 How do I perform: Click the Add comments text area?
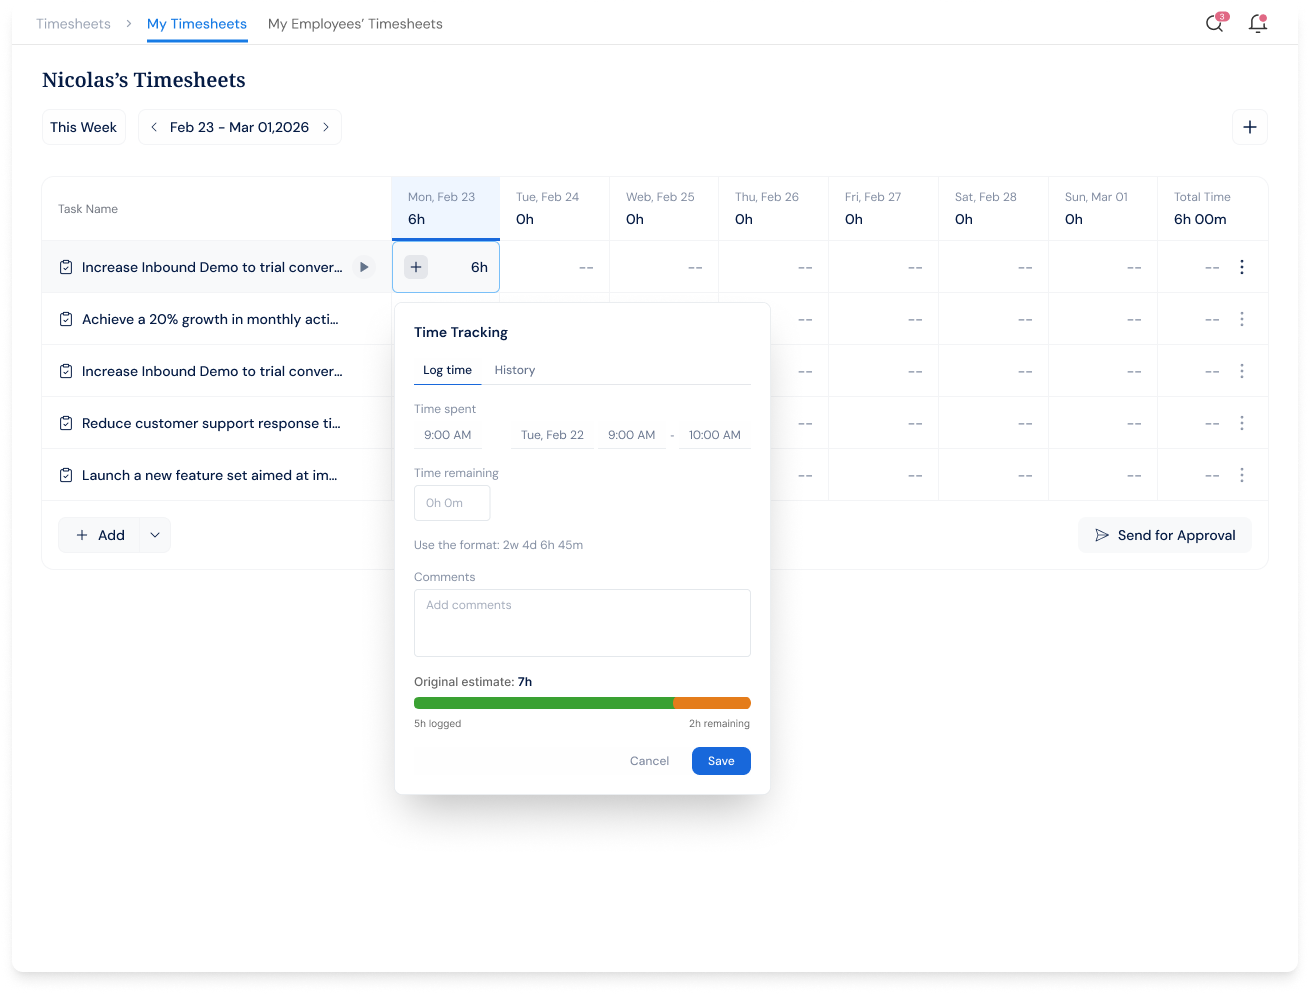point(582,623)
